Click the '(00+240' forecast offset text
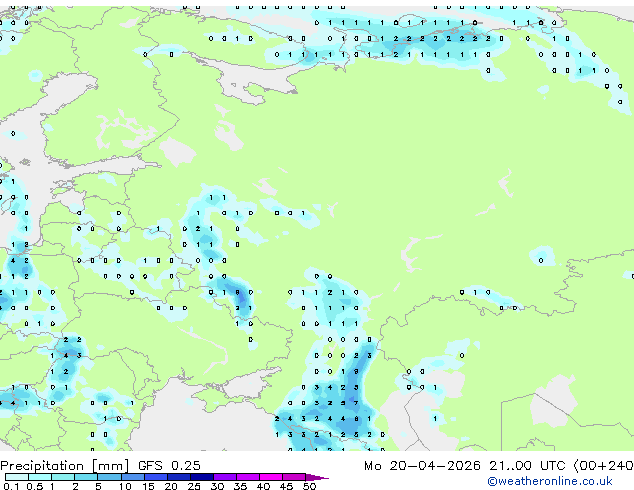The image size is (634, 490). point(603,466)
